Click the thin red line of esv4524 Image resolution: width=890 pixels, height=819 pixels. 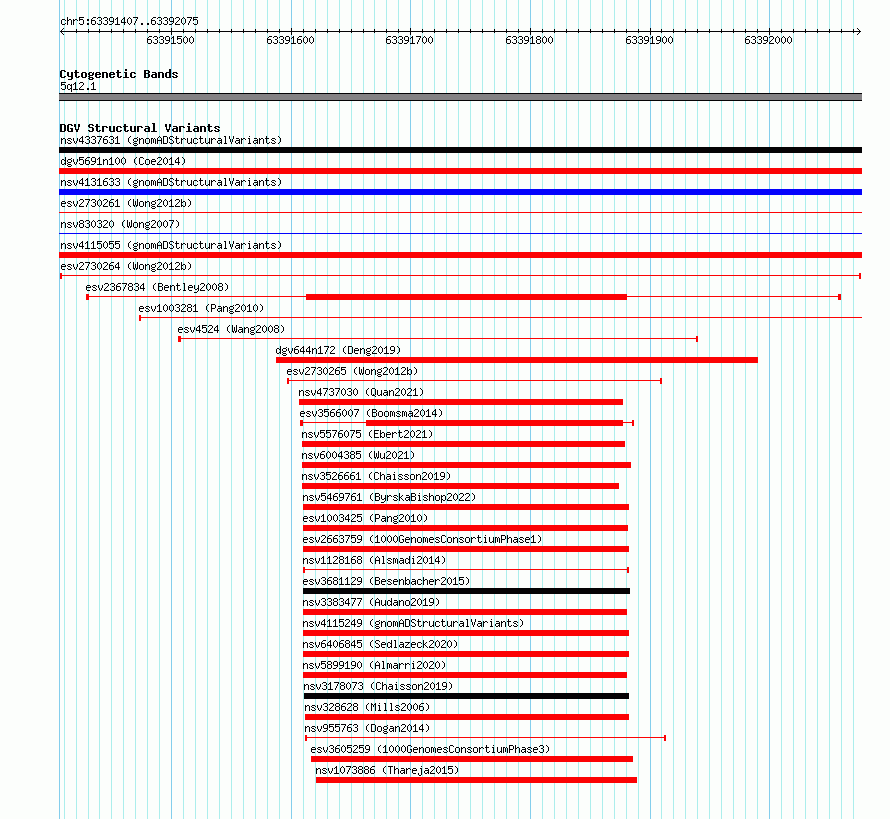coord(438,339)
